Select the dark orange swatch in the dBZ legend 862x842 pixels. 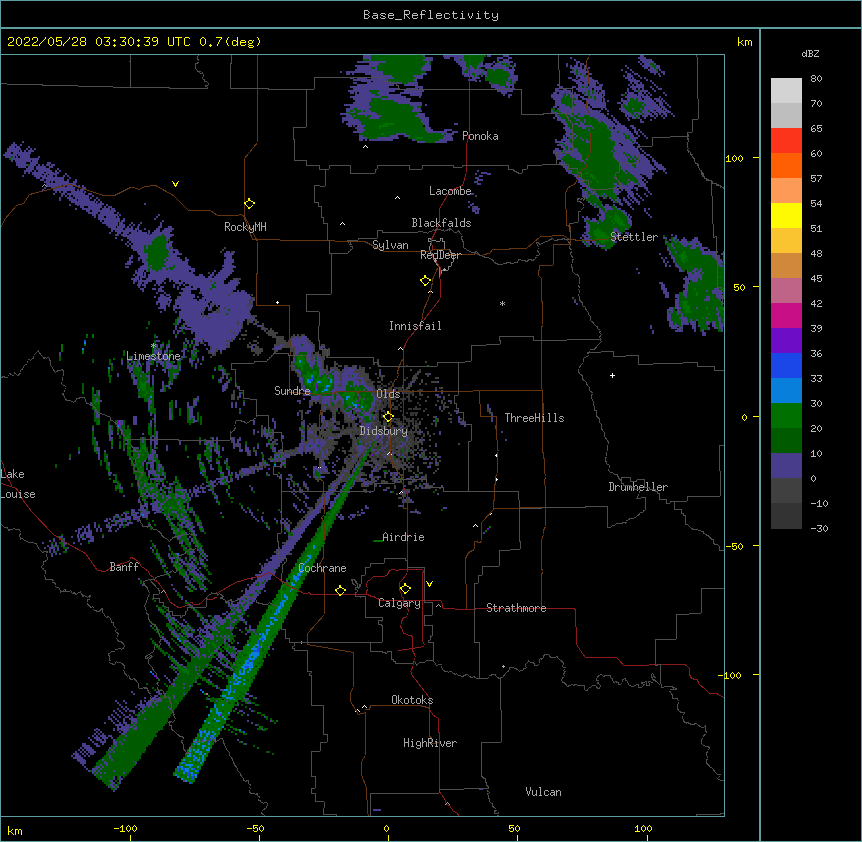pos(786,165)
